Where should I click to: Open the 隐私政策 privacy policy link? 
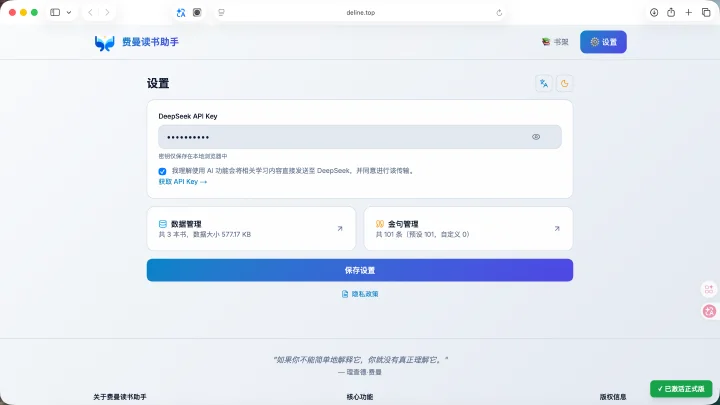[x=360, y=294]
